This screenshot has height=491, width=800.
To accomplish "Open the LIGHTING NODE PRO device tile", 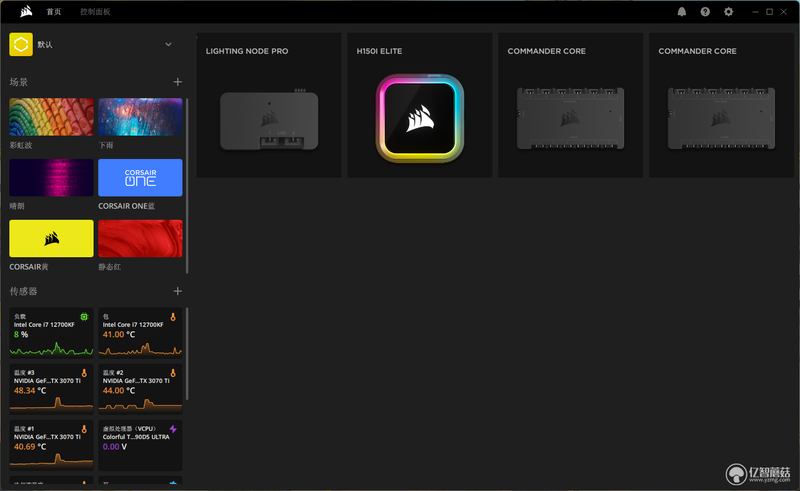I will click(x=269, y=105).
